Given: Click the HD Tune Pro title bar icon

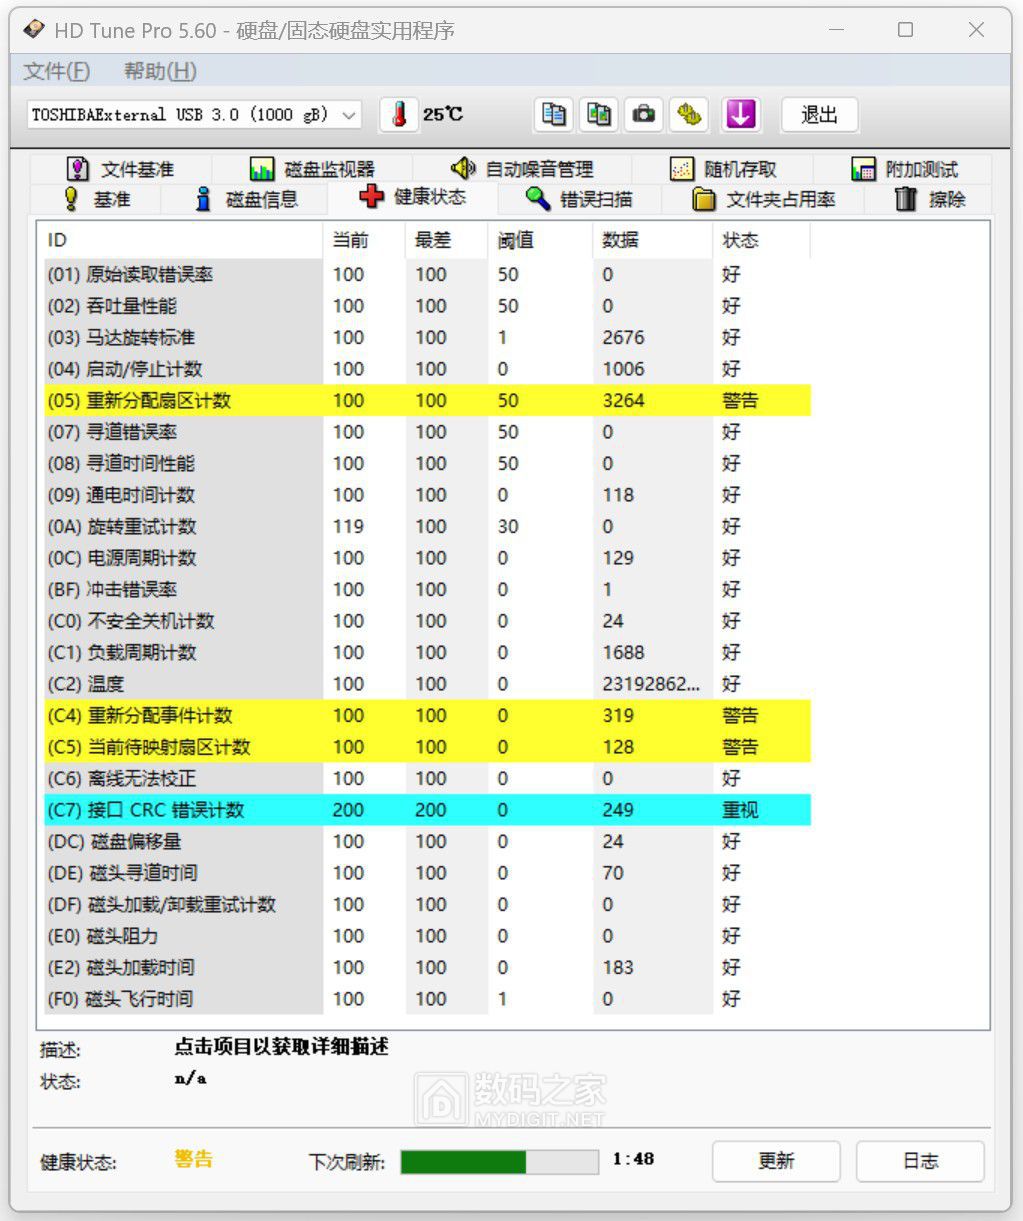Looking at the screenshot, I should [x=35, y=30].
